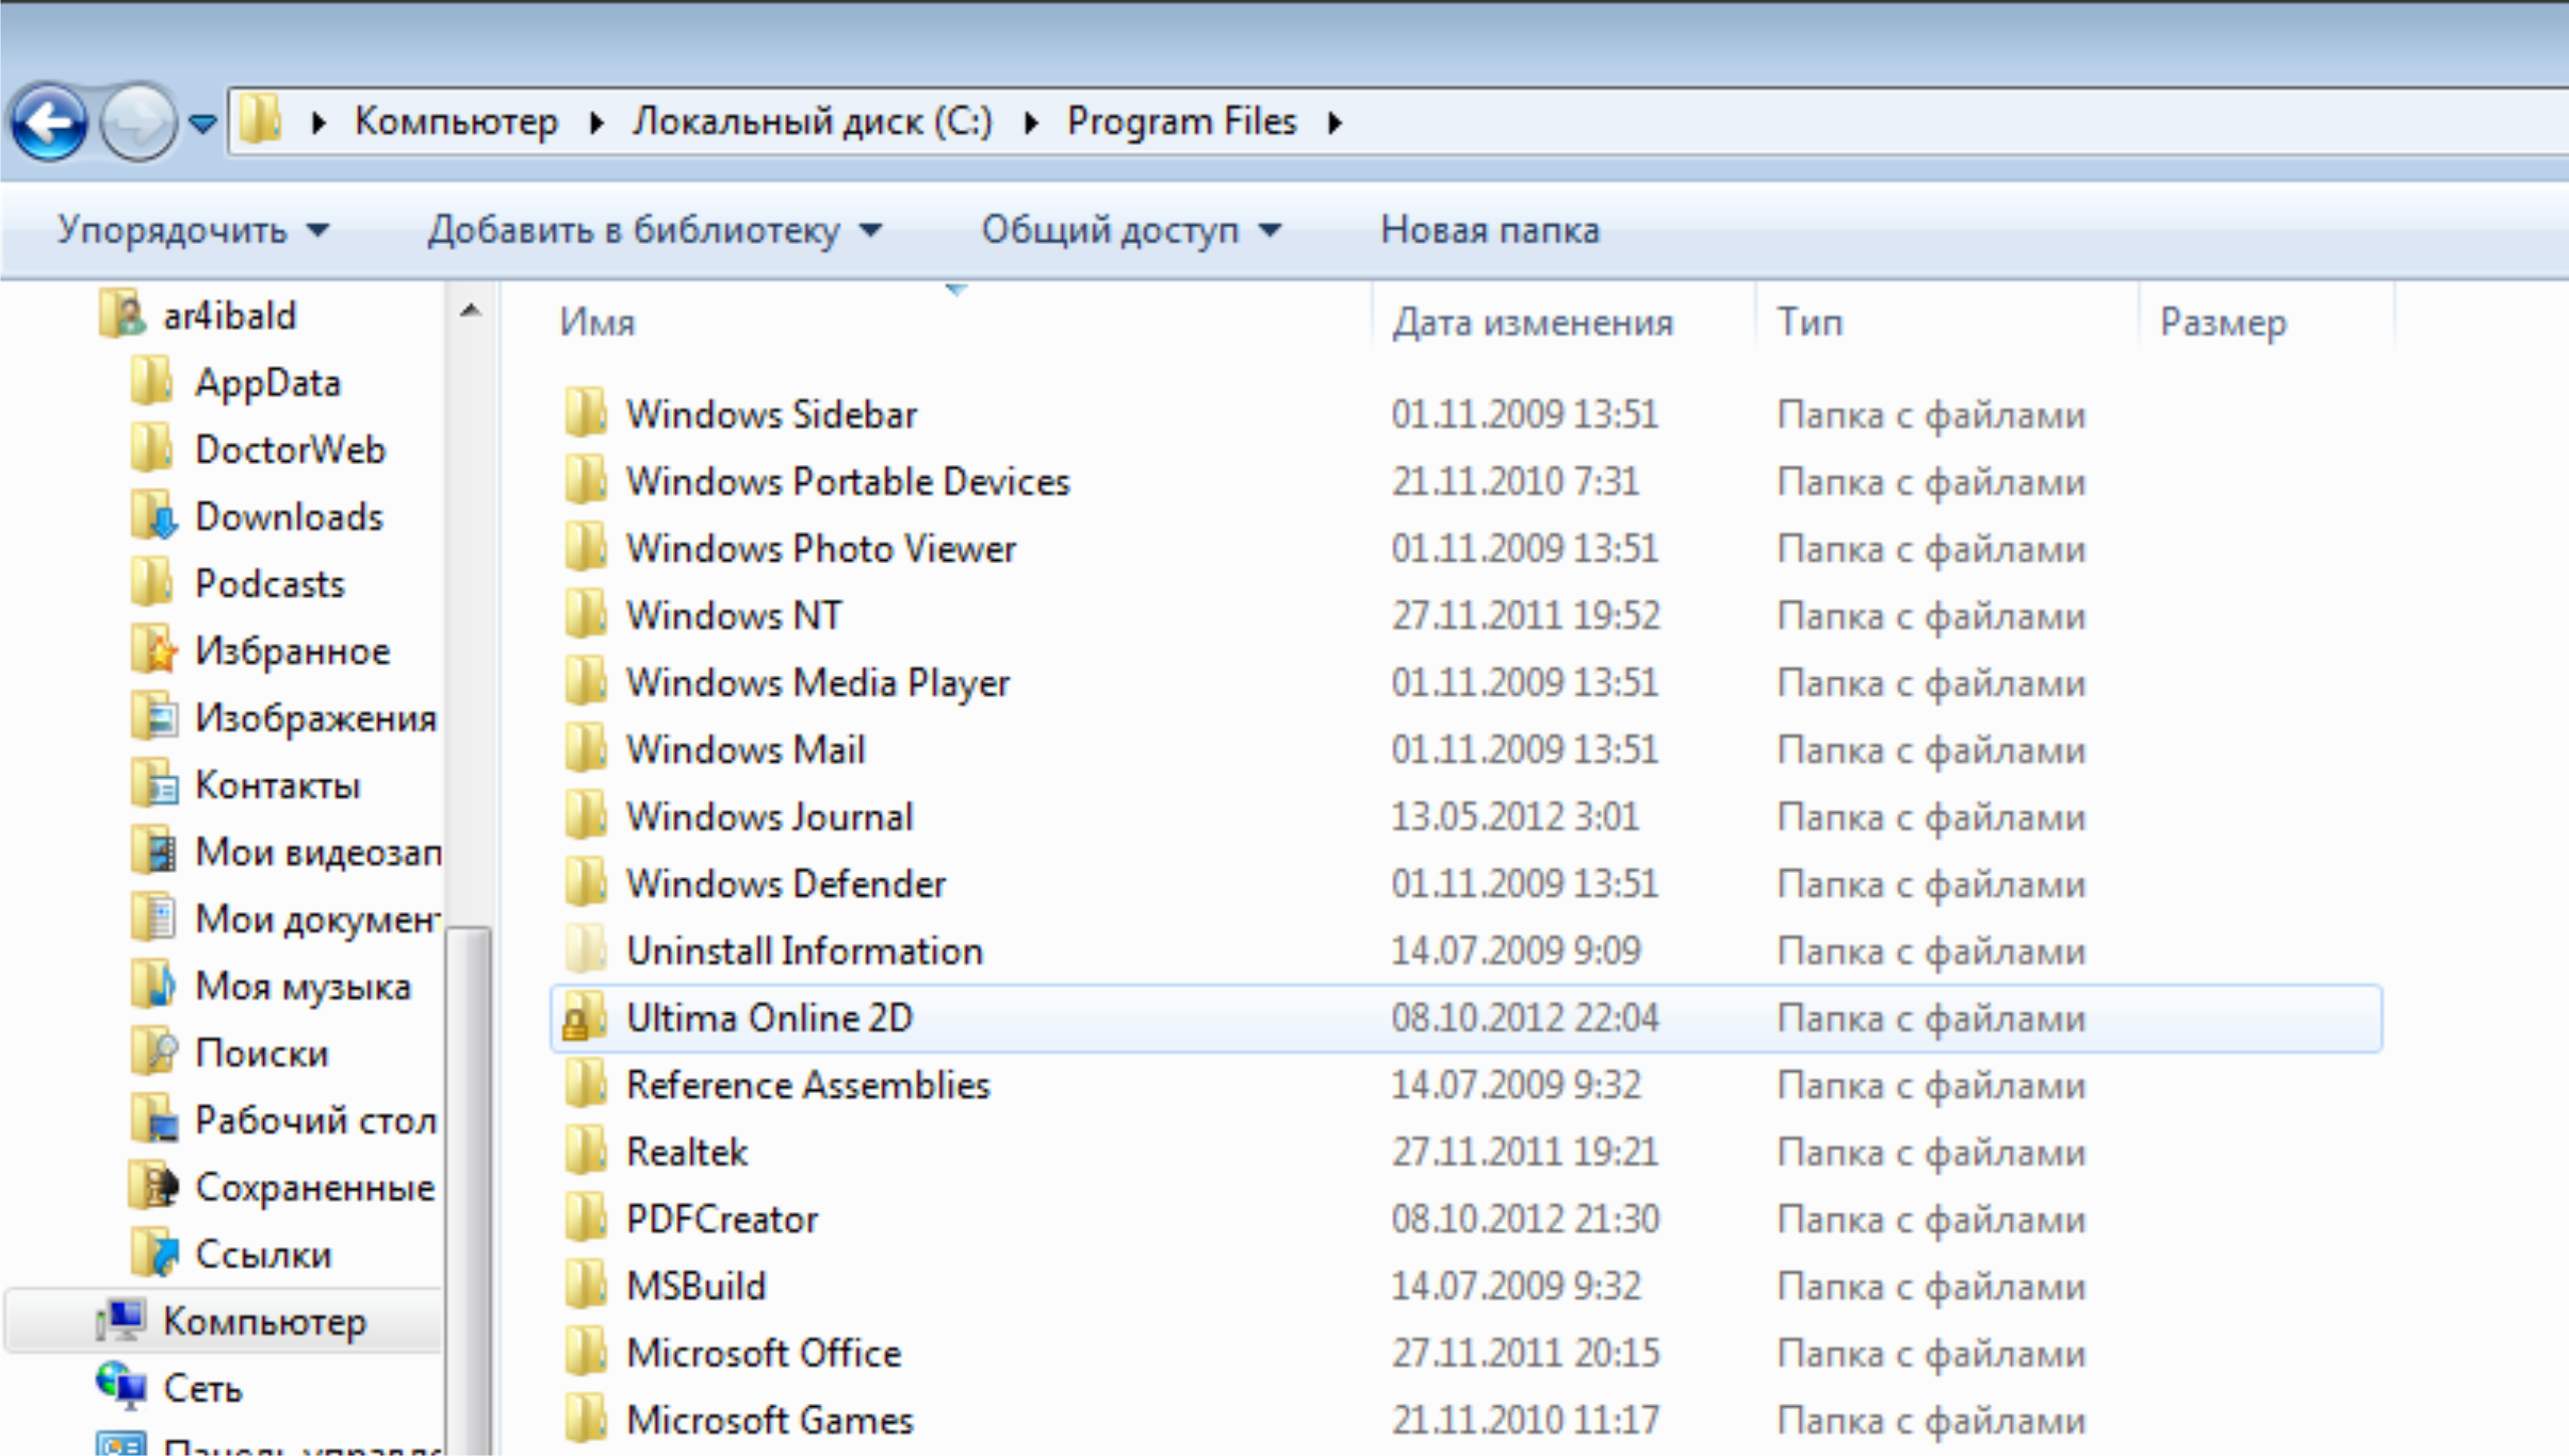Sort by the Дата изменения column
The height and width of the screenshot is (1456, 2569).
pyautogui.click(x=1532, y=322)
